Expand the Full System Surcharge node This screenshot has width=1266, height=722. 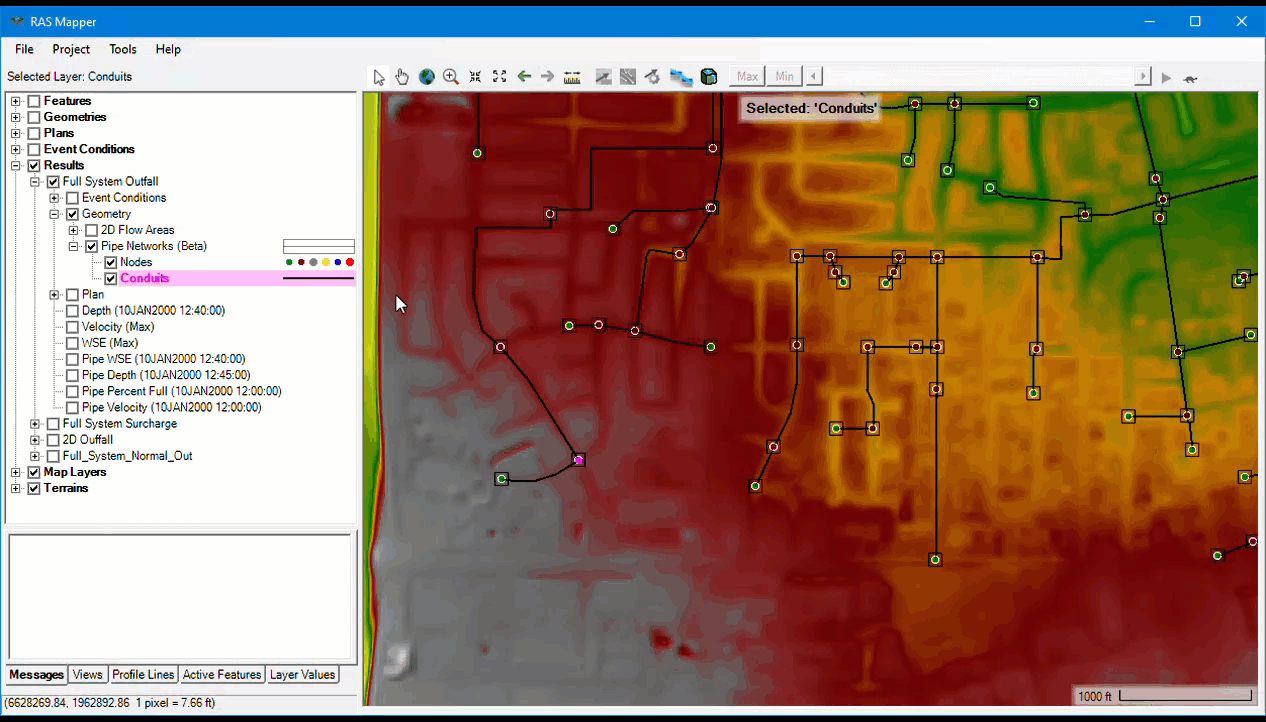(x=35, y=424)
